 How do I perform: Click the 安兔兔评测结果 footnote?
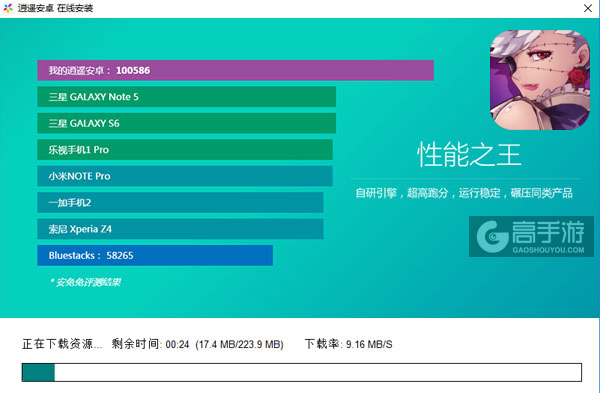85,282
